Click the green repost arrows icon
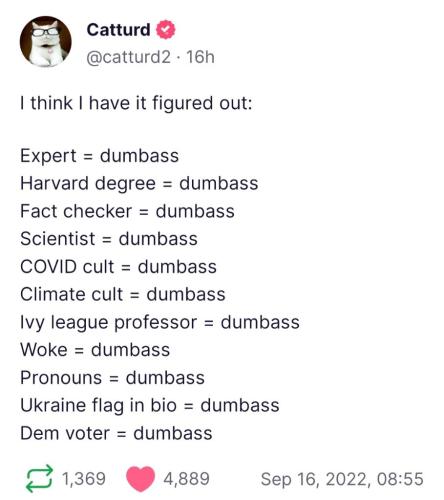 [39, 479]
